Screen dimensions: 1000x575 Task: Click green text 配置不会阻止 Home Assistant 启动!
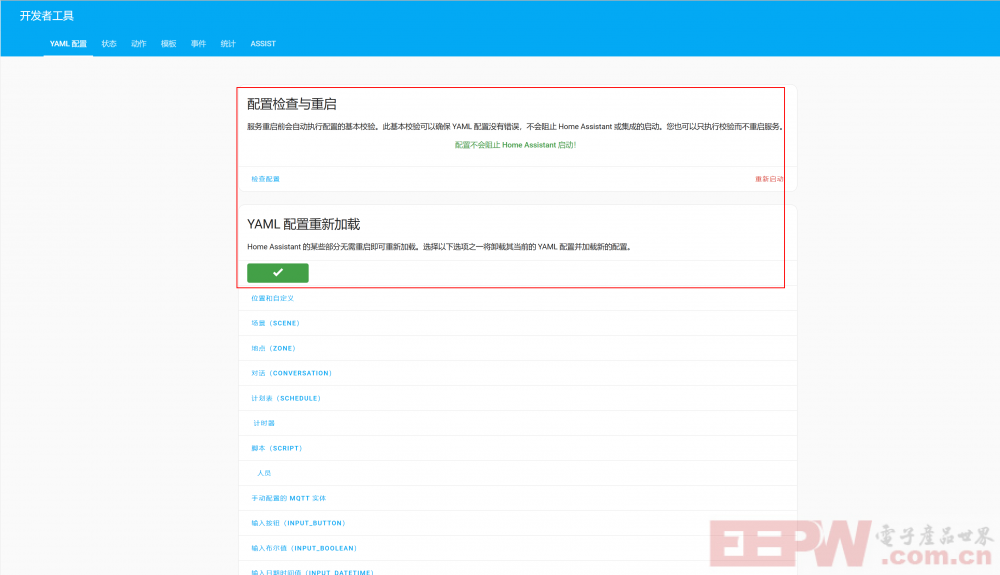515,145
